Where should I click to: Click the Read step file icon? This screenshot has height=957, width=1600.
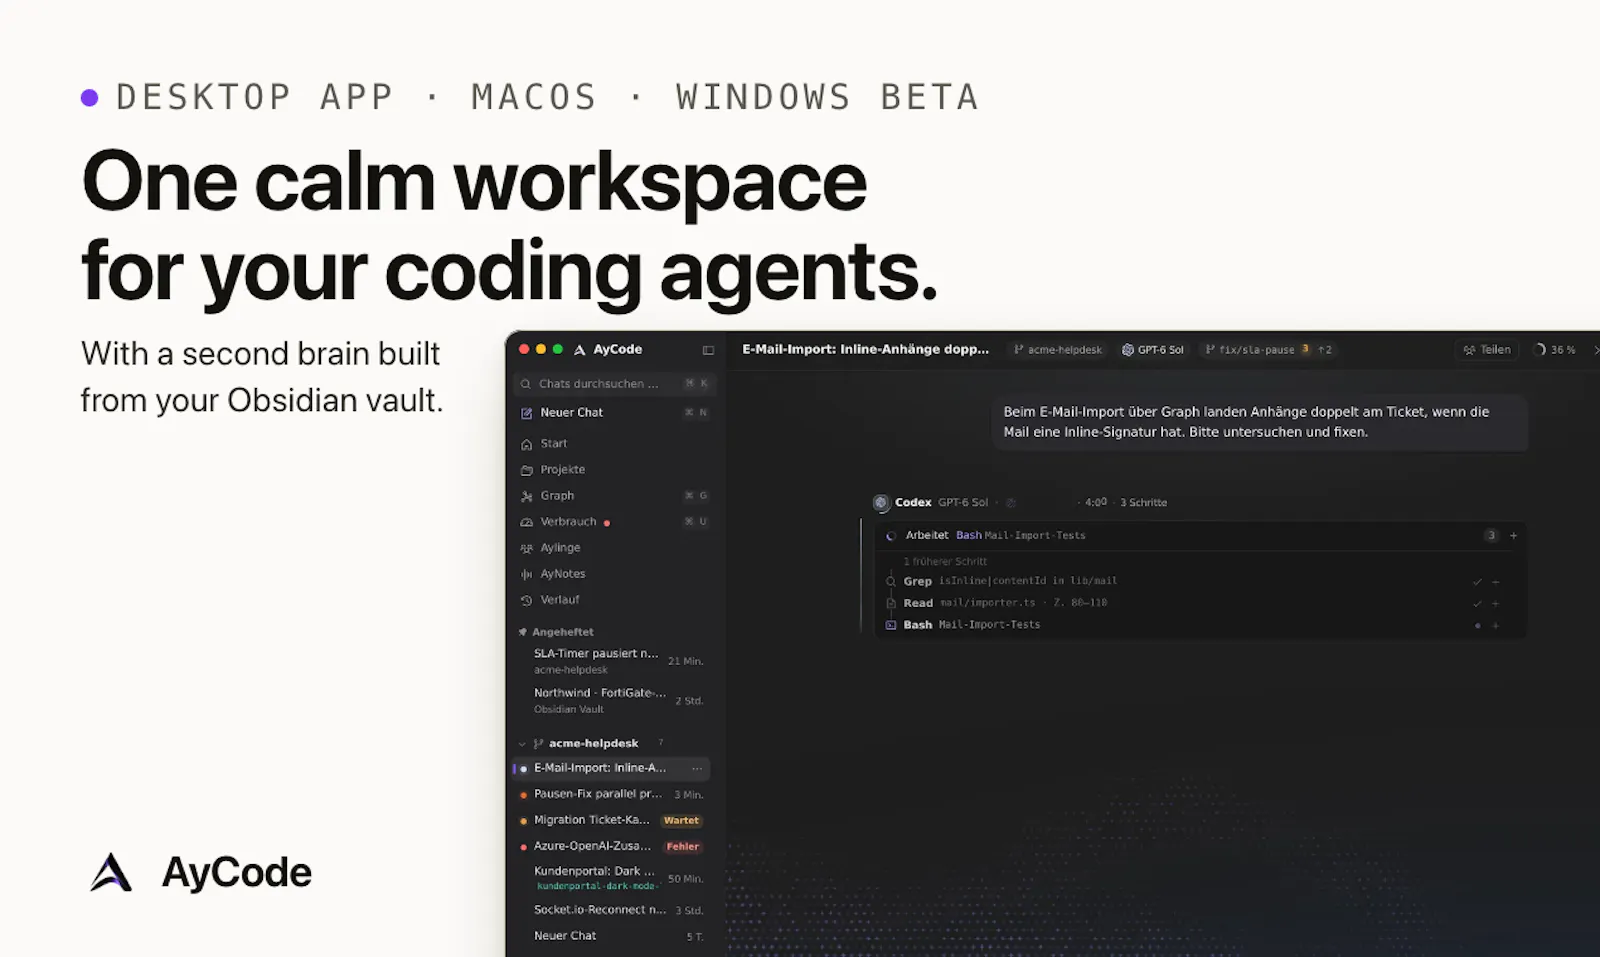point(891,604)
